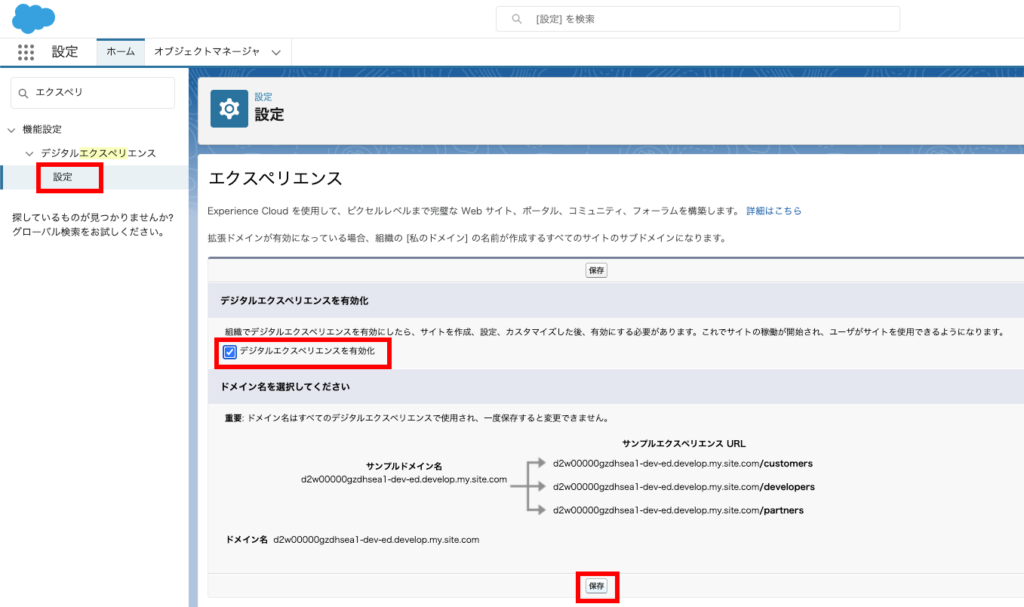The width and height of the screenshot is (1024, 607).
Task: Click the 設定 app name label
Action: (64, 52)
